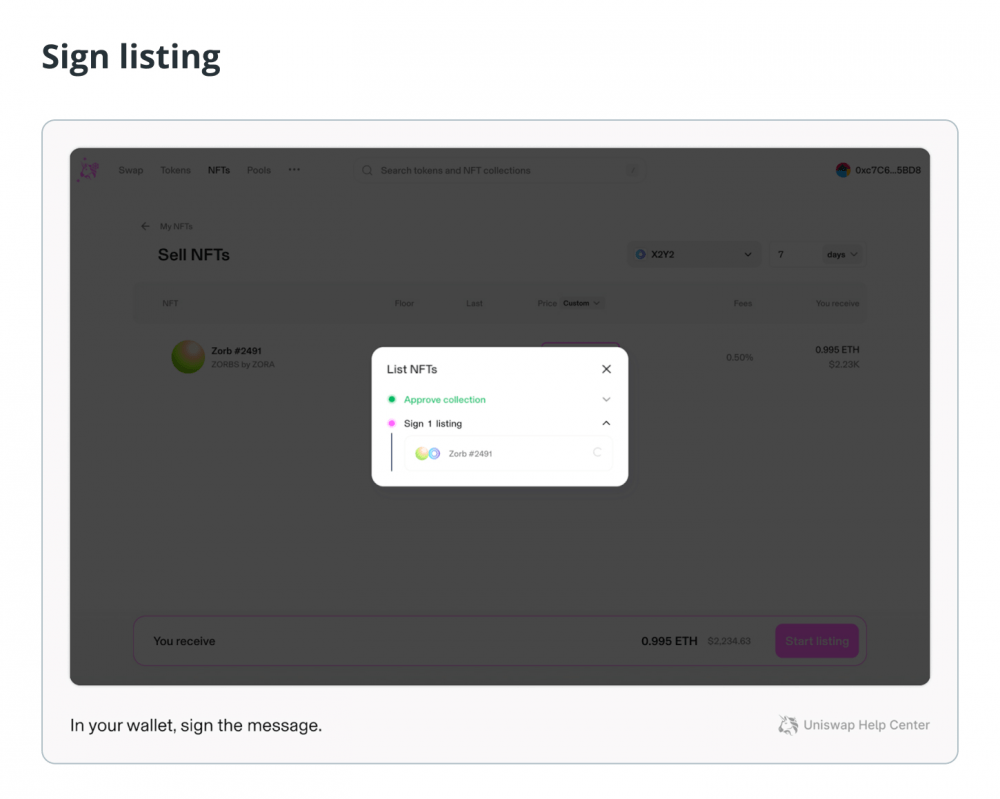Open the three-dot more menu
Image resolution: width=1000 pixels, height=799 pixels.
(294, 170)
